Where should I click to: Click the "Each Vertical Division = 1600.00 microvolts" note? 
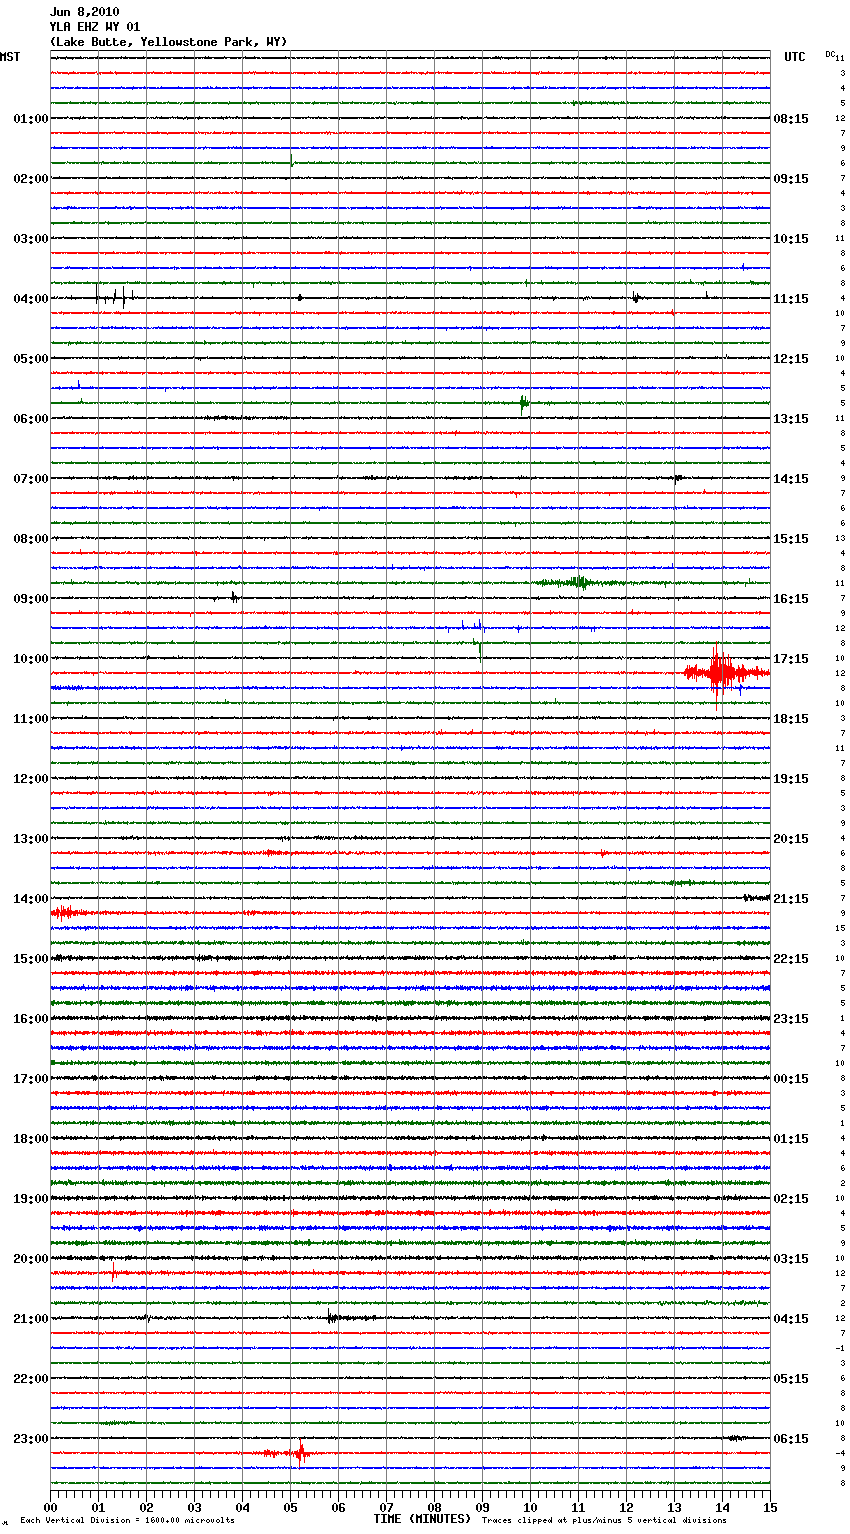tap(127, 1521)
